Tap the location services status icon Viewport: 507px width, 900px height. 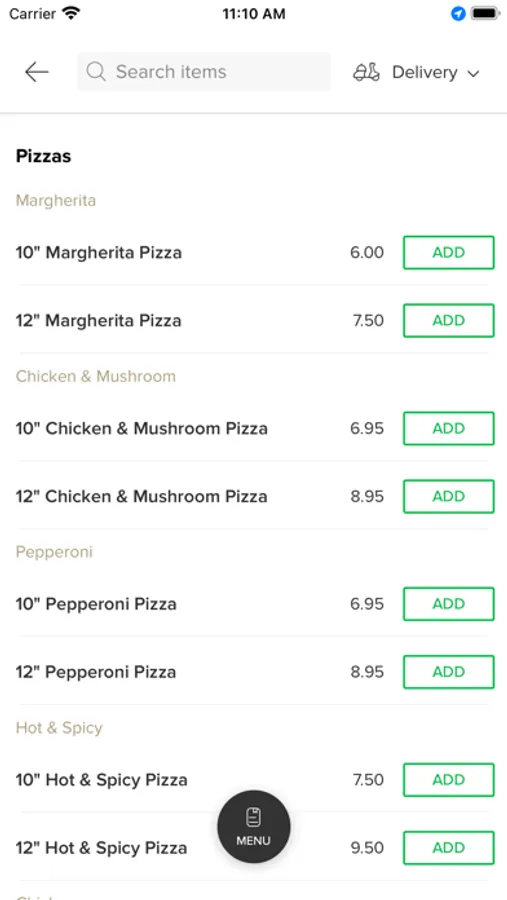click(x=458, y=14)
